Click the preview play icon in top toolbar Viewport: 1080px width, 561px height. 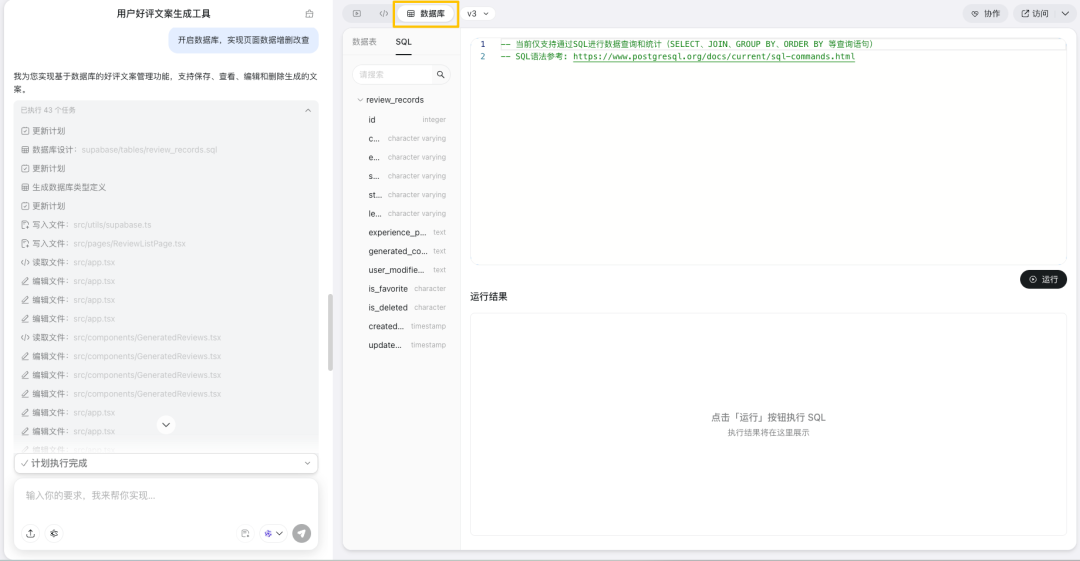[x=357, y=14]
